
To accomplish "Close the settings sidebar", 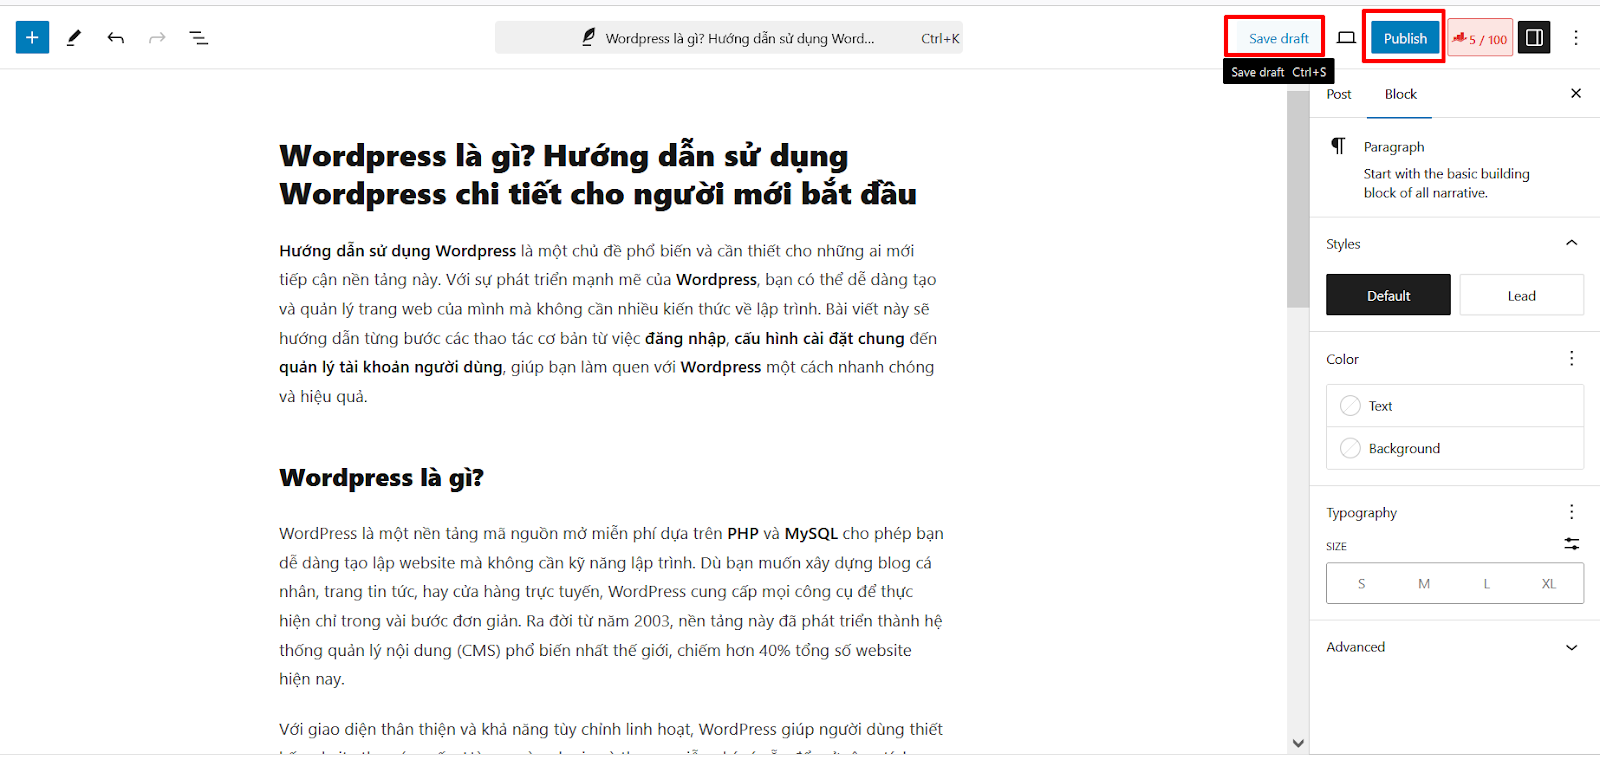I will click(x=1576, y=93).
